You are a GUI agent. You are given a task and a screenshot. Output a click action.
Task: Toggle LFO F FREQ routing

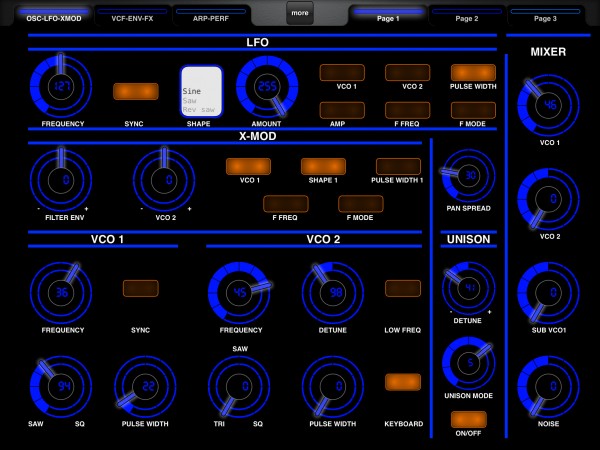point(408,110)
